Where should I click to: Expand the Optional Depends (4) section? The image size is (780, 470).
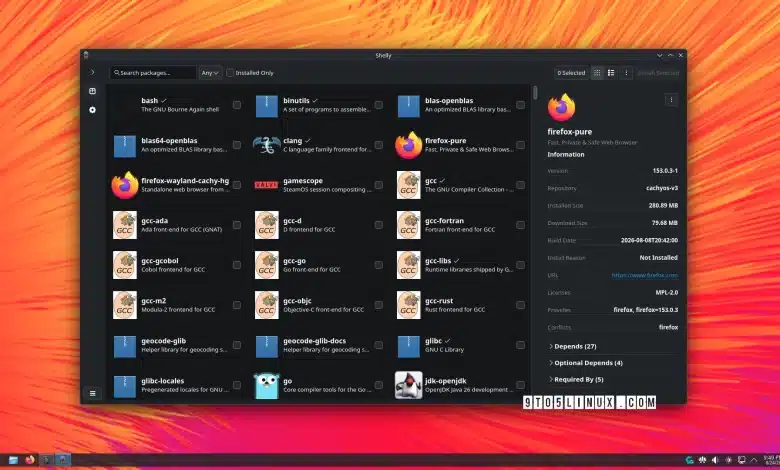[x=585, y=363]
